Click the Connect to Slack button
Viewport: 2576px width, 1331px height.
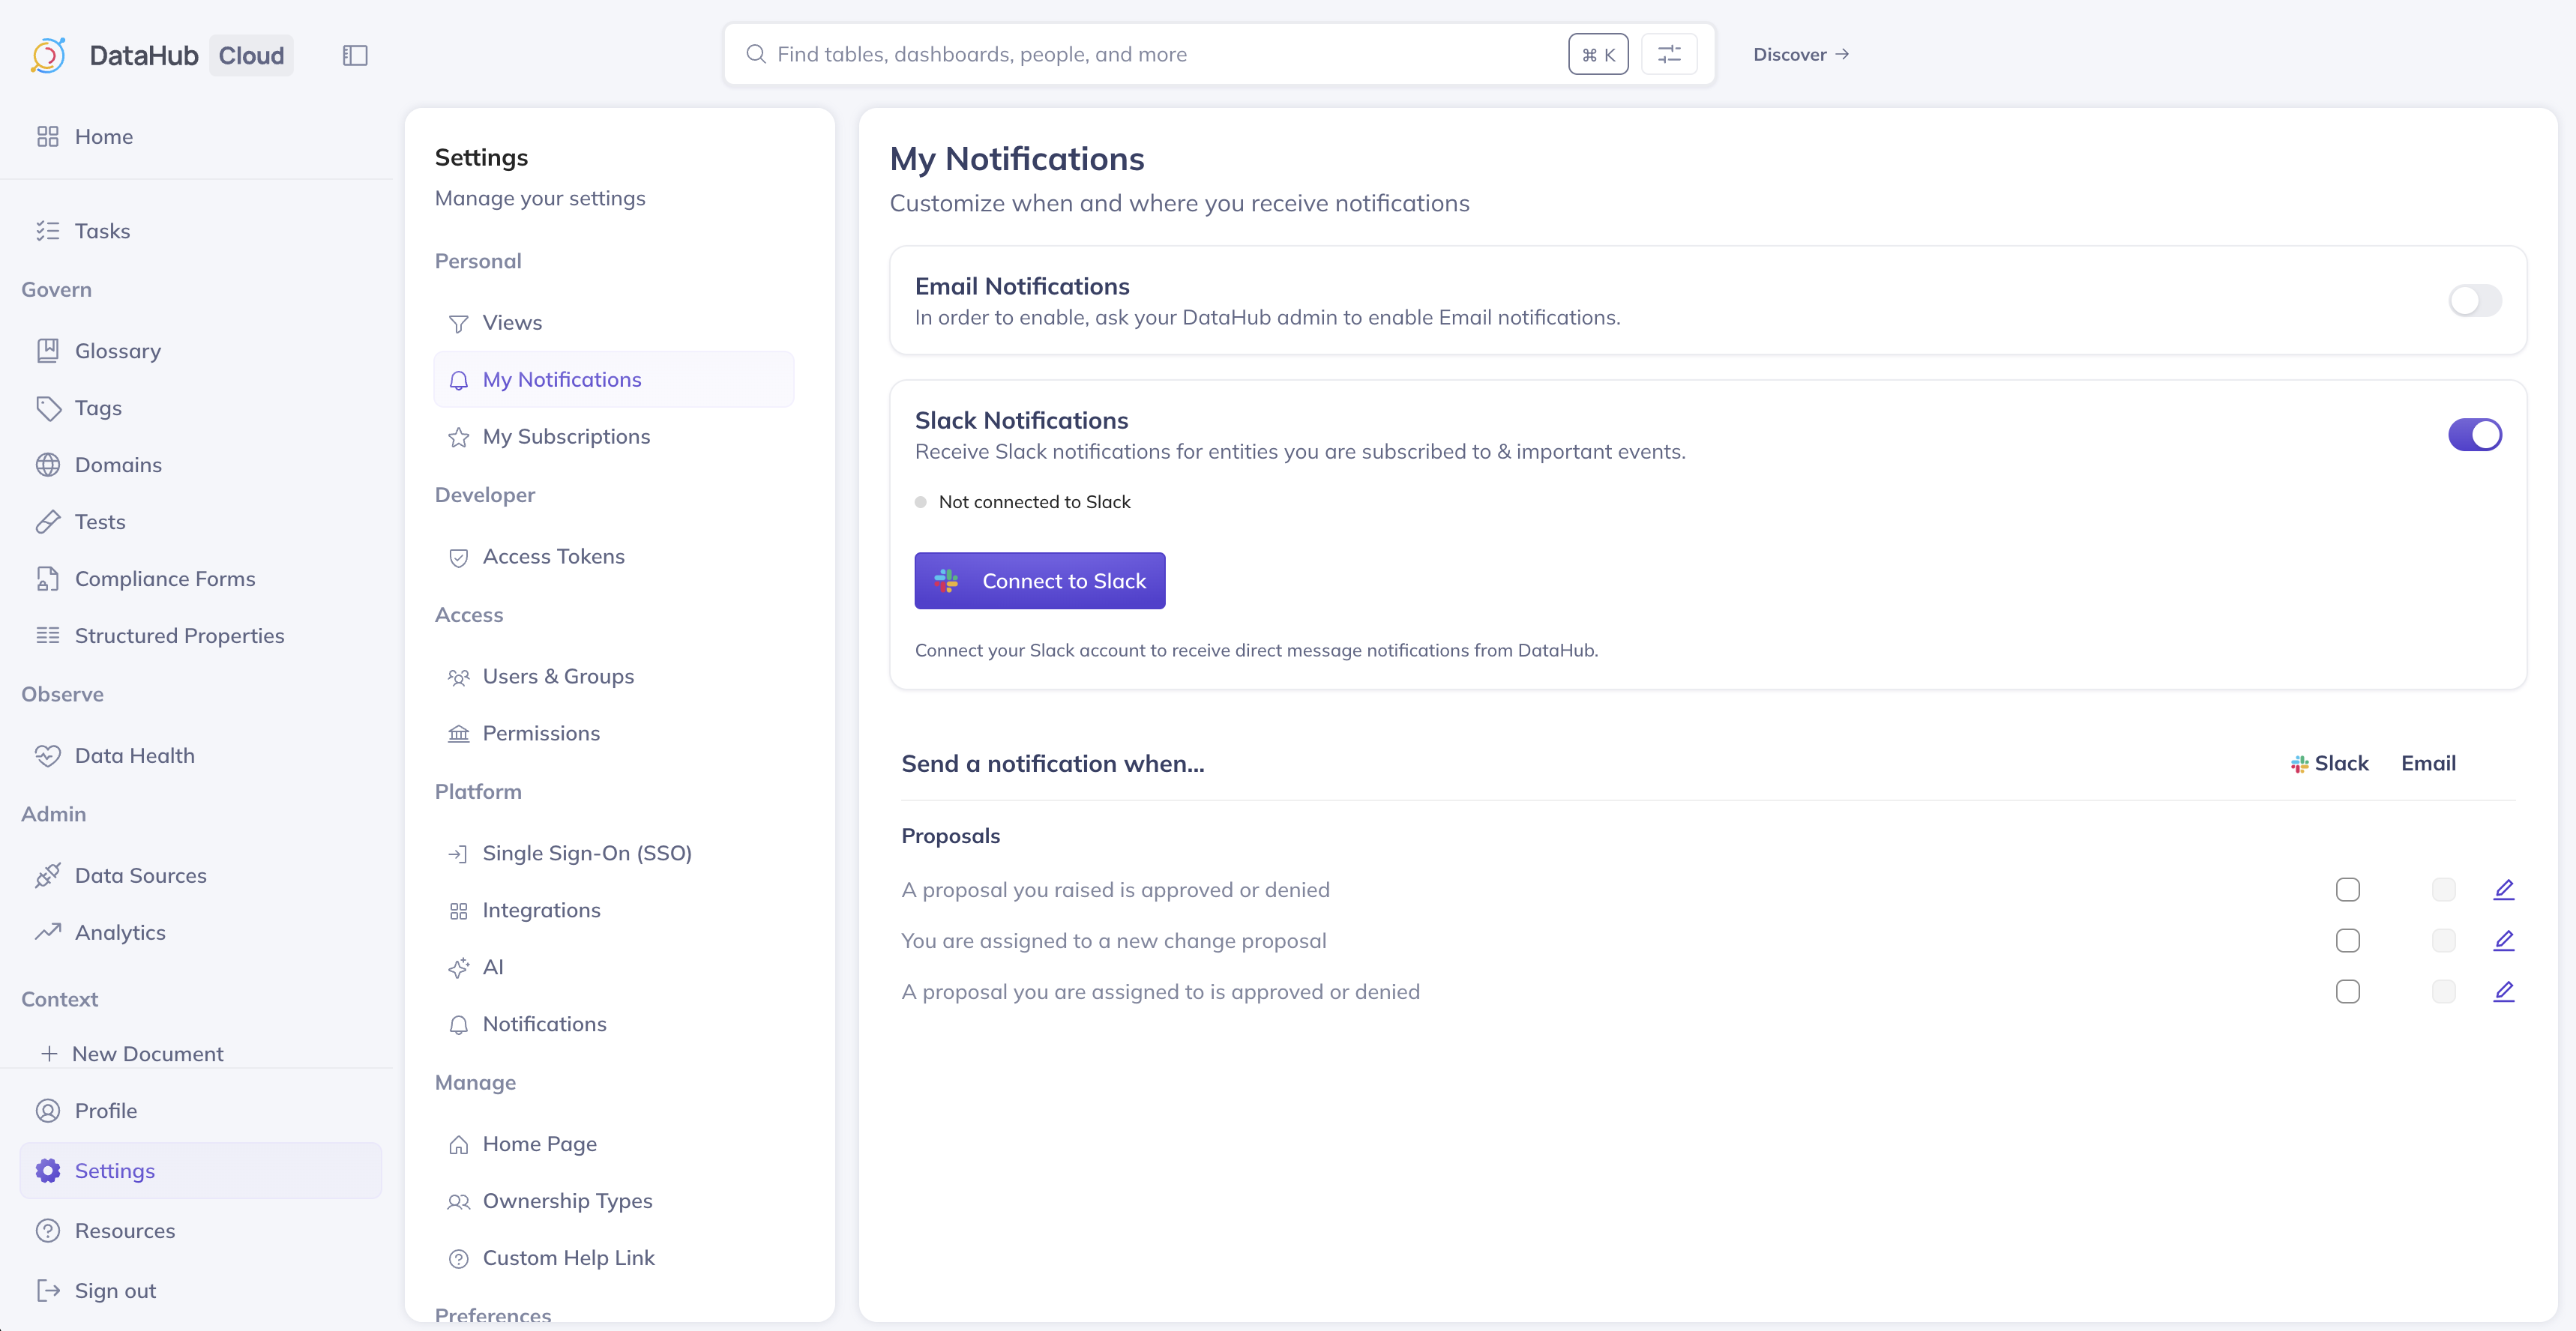tap(1039, 581)
